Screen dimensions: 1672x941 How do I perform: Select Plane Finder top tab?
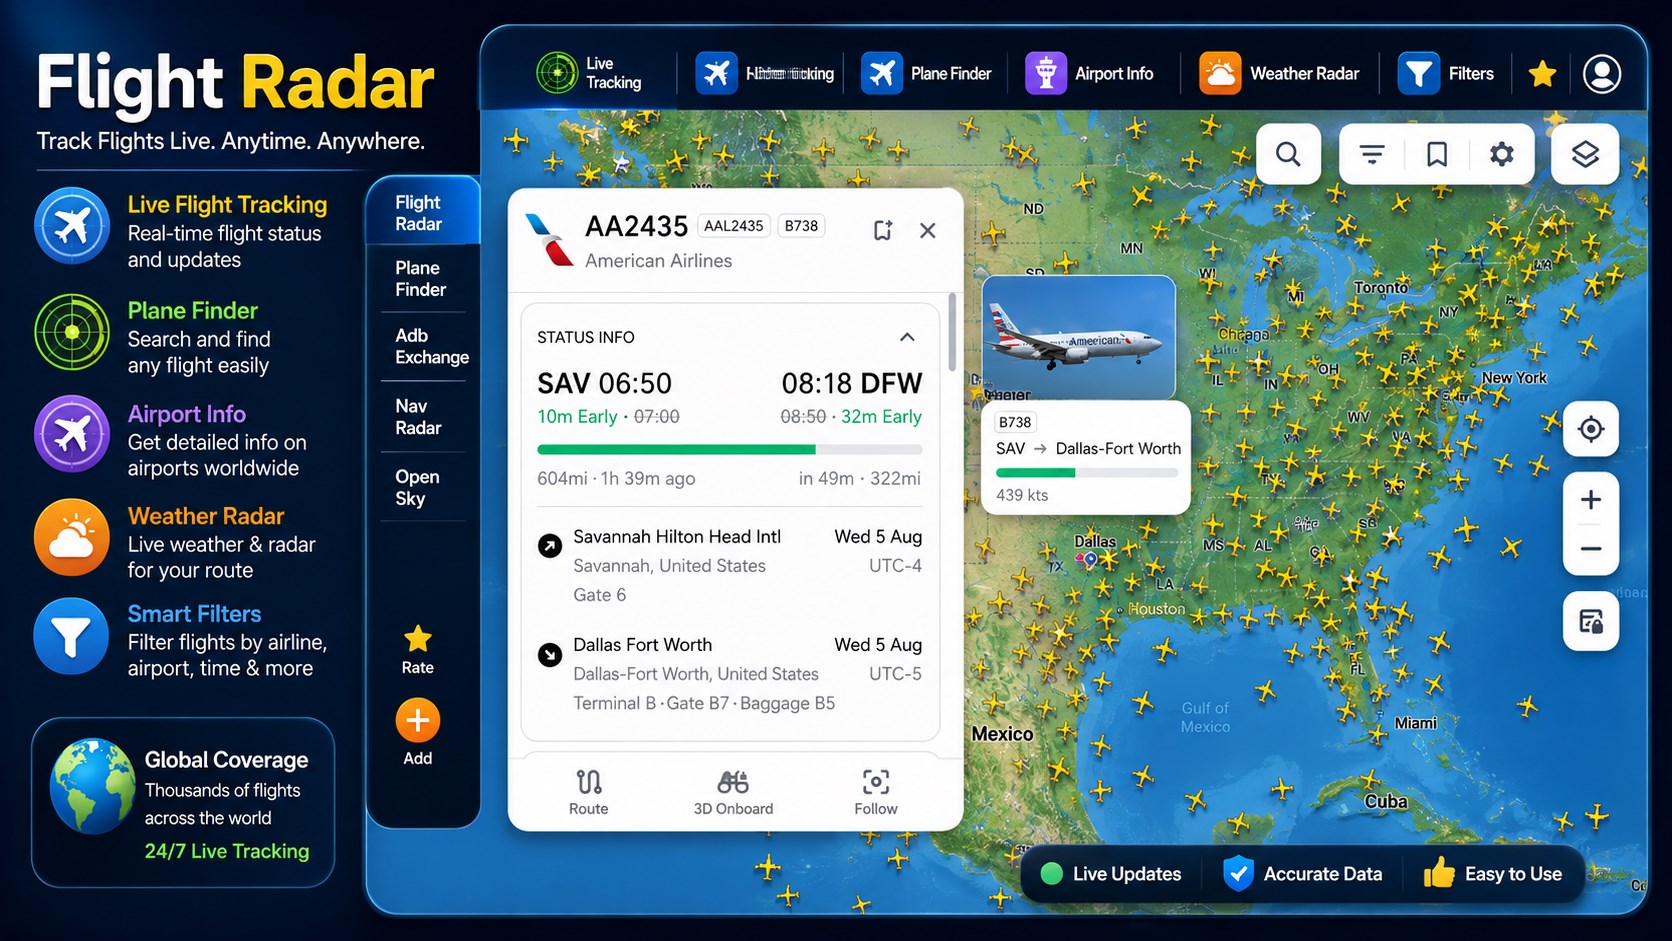point(927,73)
